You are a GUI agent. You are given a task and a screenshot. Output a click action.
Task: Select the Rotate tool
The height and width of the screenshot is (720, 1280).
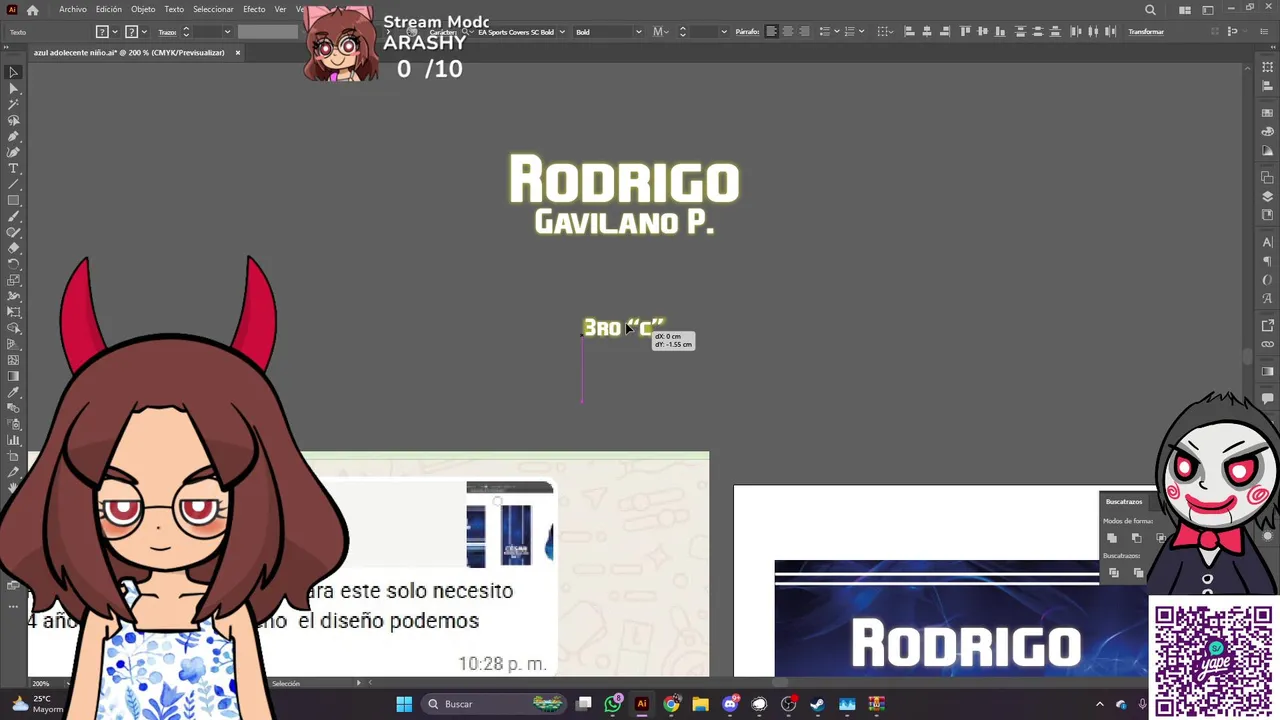click(14, 264)
